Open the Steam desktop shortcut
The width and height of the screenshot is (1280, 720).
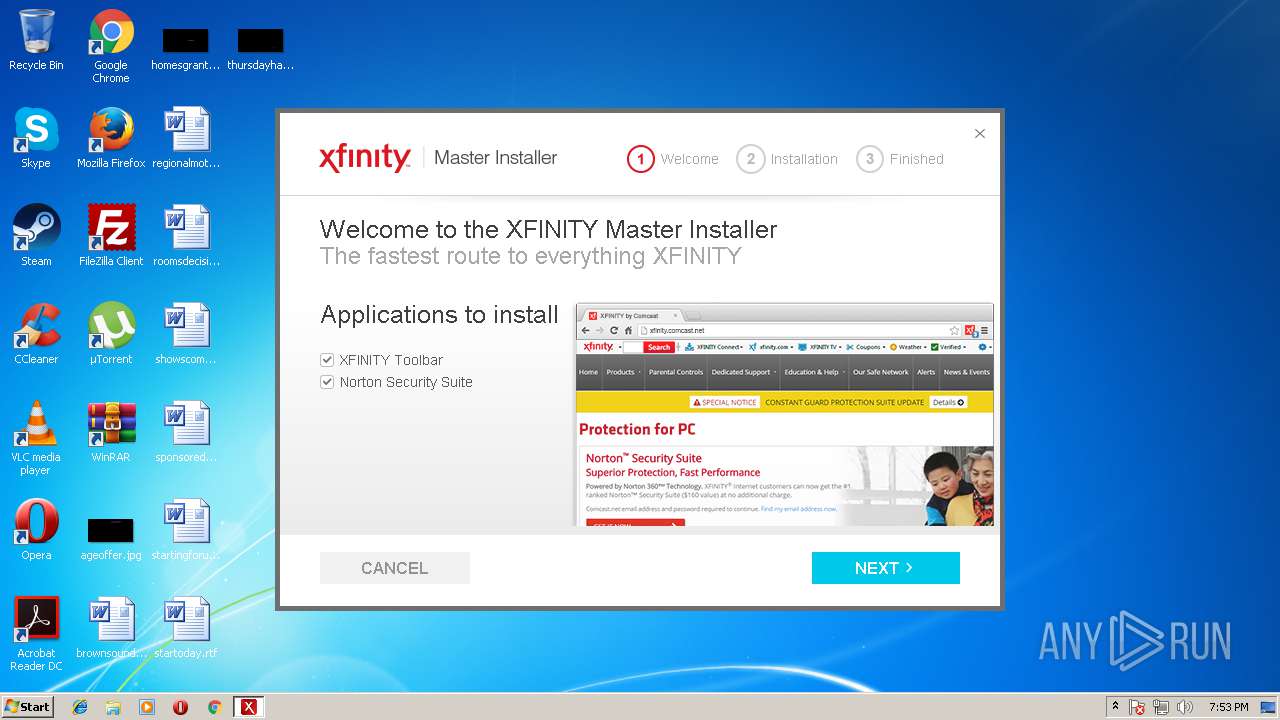coord(36,236)
